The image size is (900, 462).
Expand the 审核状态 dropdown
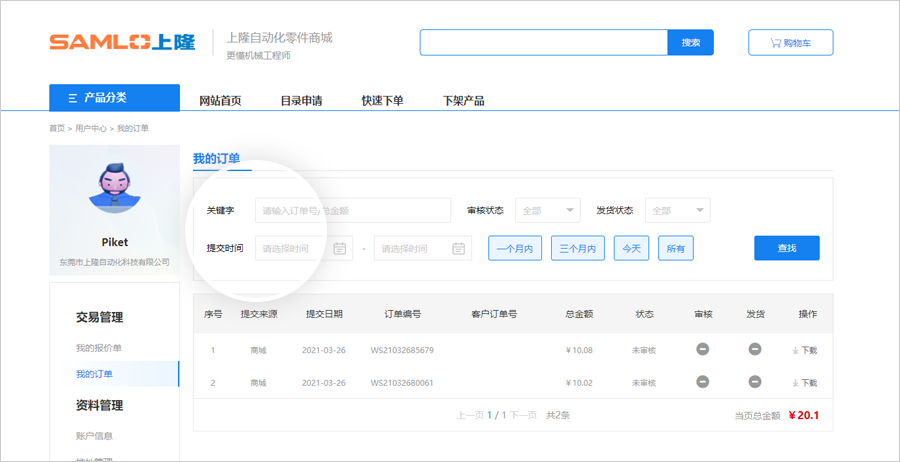[547, 211]
